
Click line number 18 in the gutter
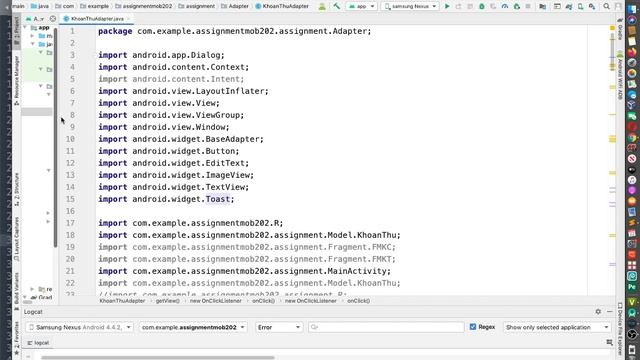tap(70, 235)
